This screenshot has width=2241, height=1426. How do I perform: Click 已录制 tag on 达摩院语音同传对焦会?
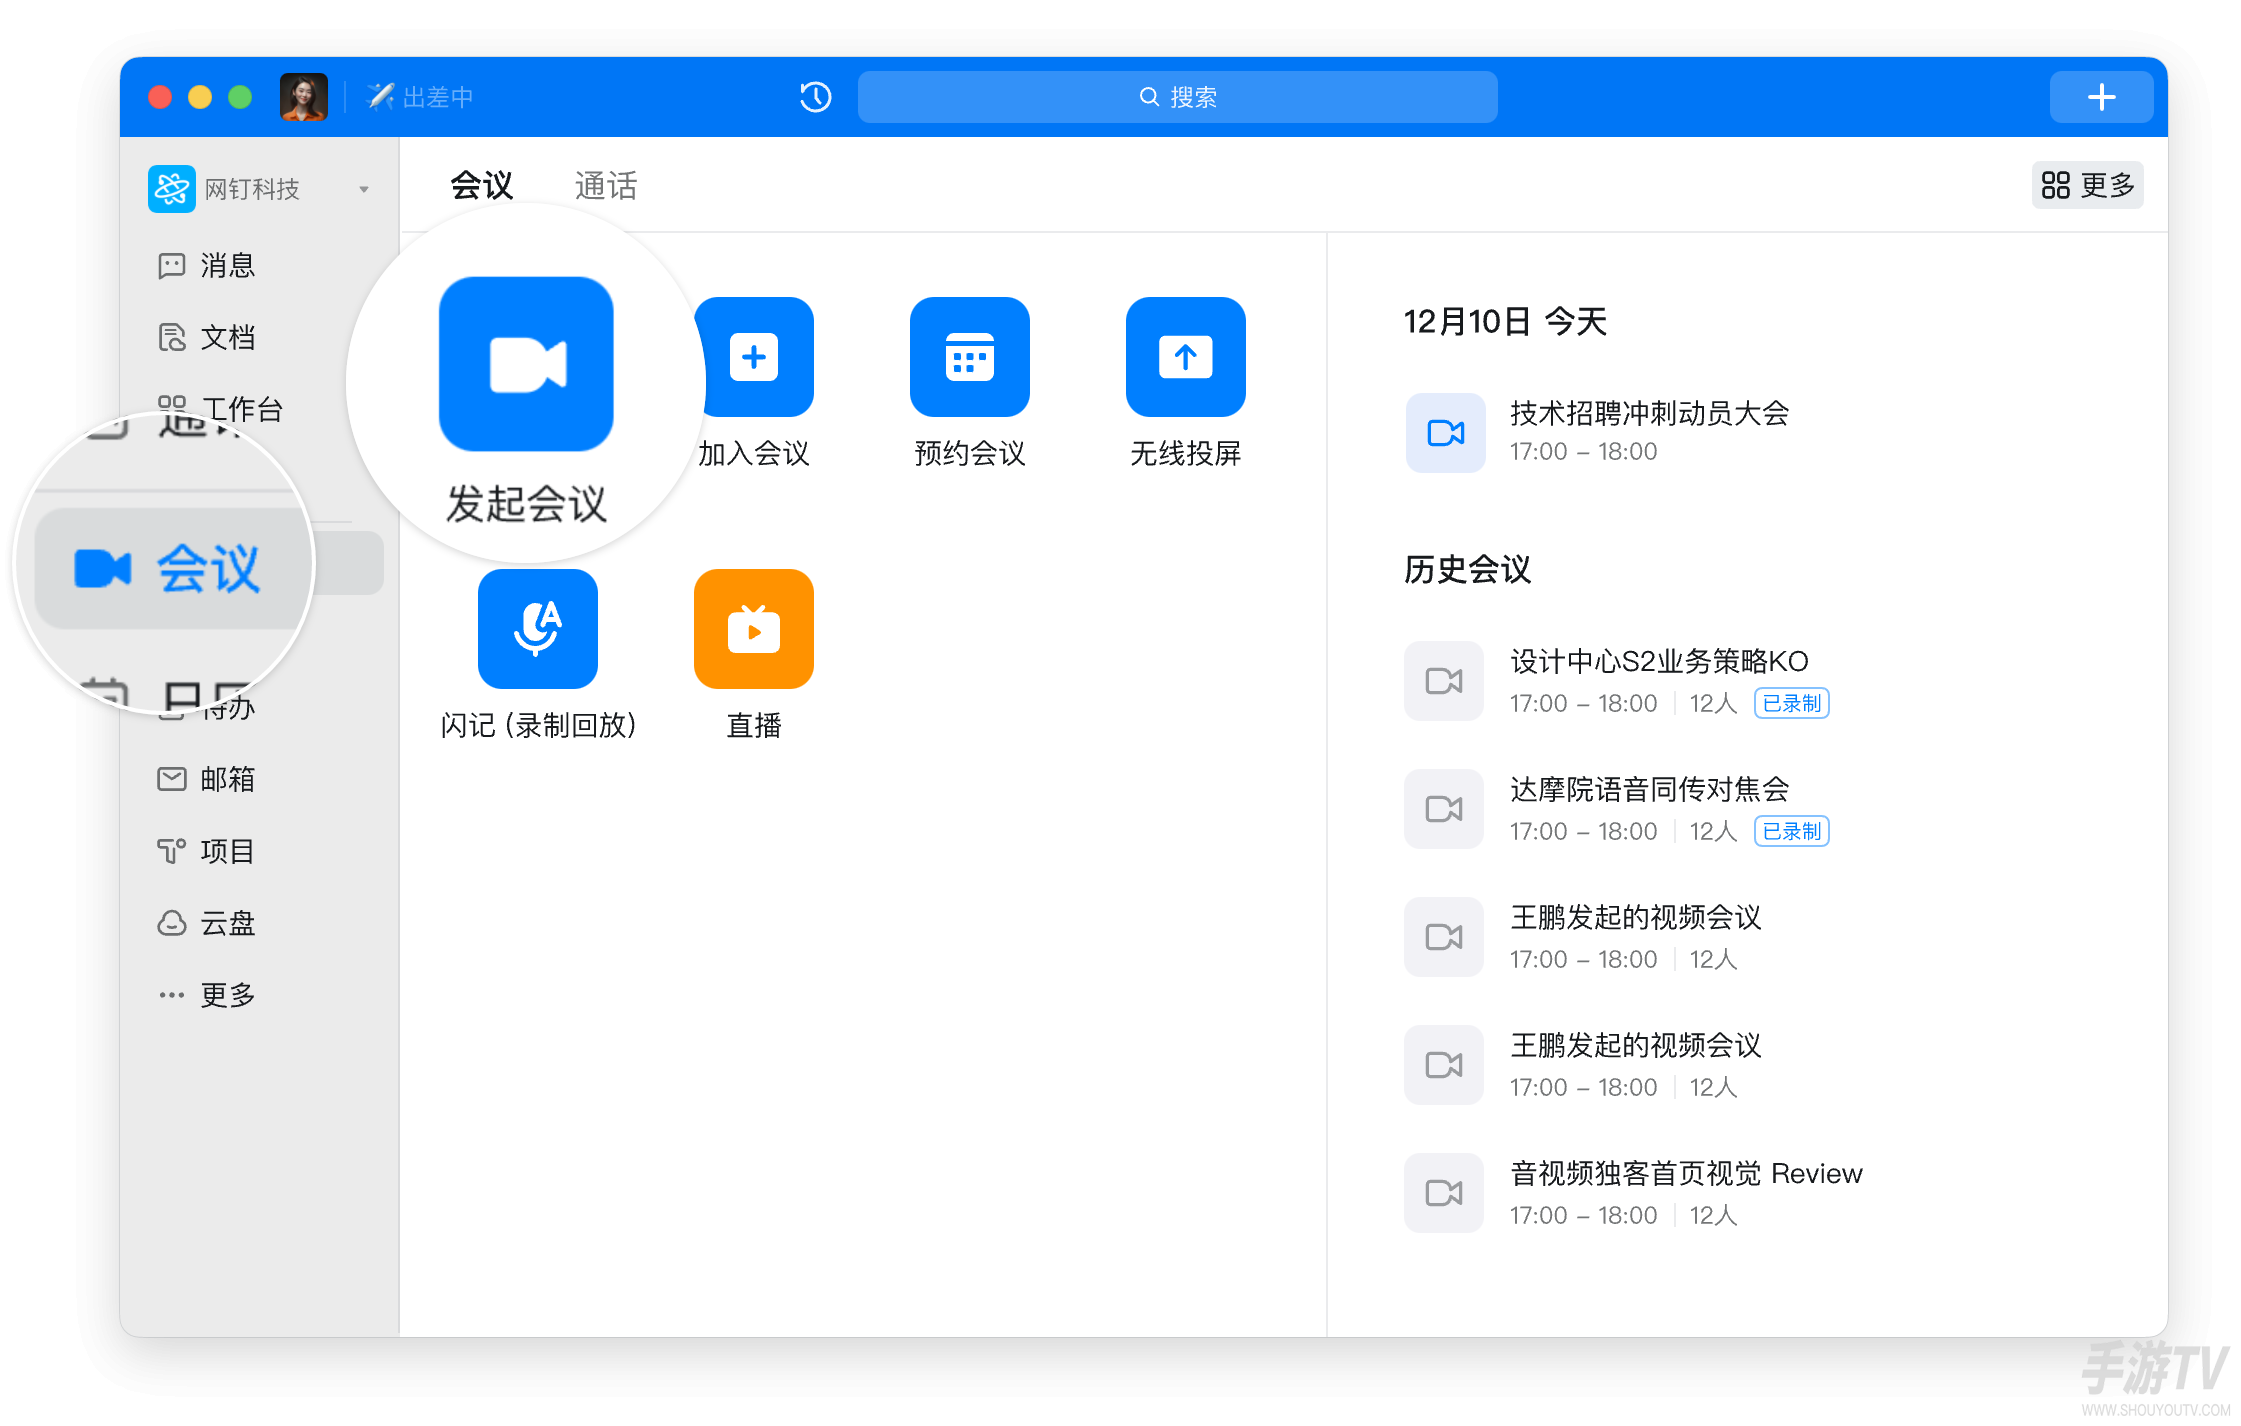coord(1792,831)
